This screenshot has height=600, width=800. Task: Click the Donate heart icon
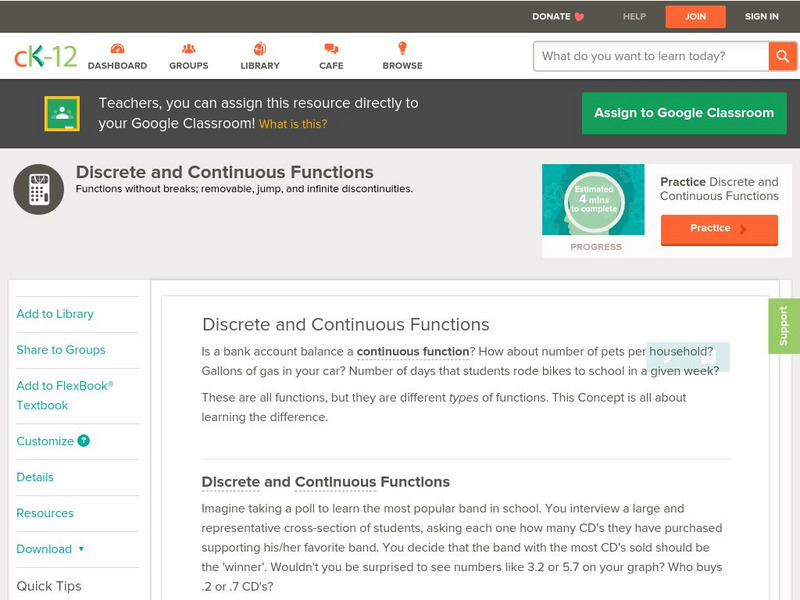click(579, 17)
